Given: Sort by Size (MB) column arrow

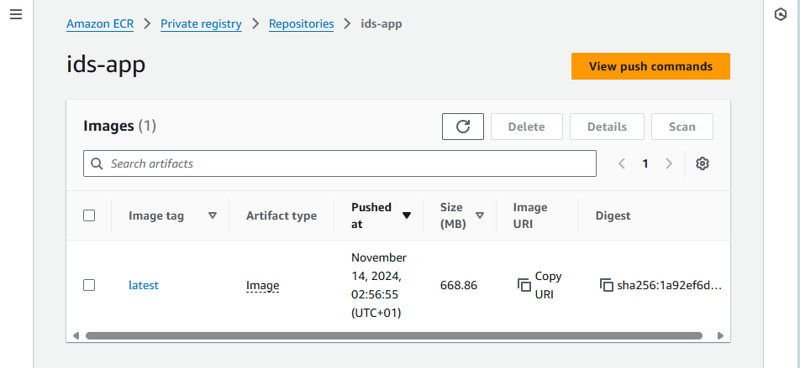Looking at the screenshot, I should 480,215.
